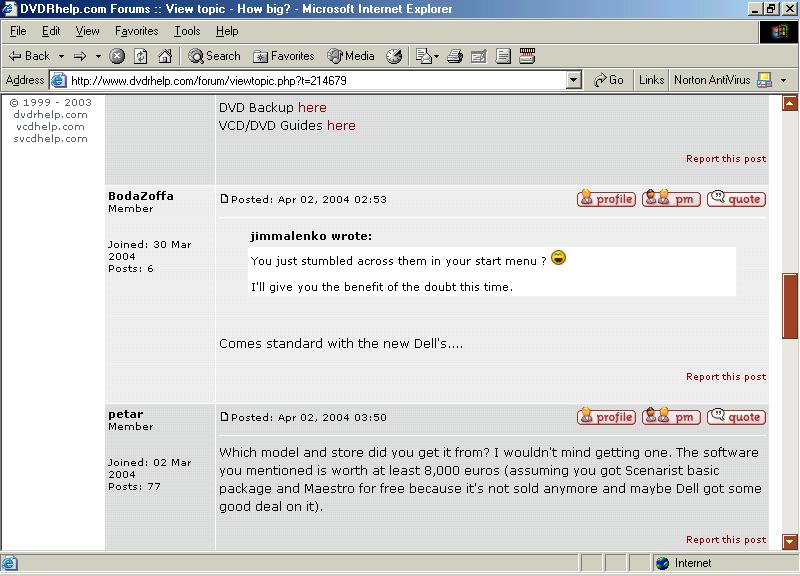
Task: Open the Back history dropdown arrow
Action: pos(61,56)
